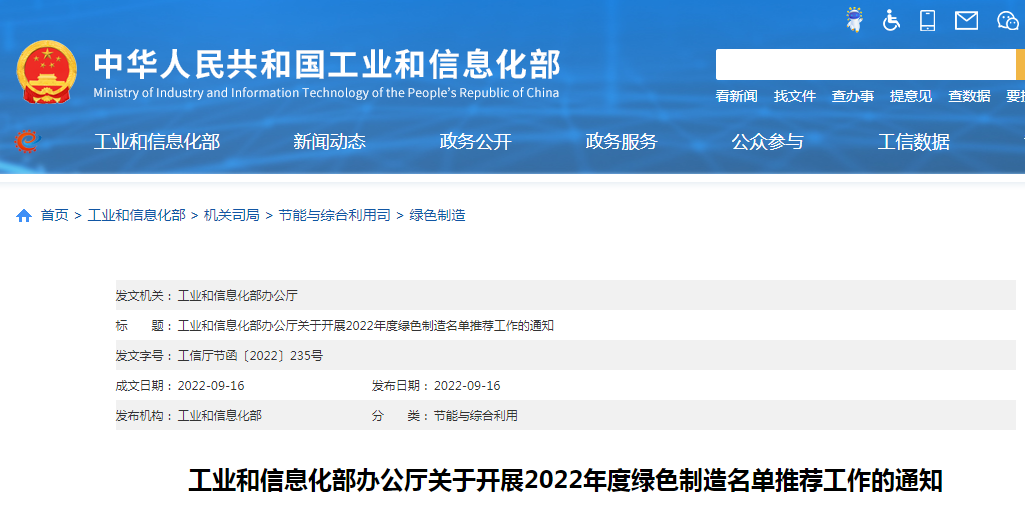Viewport: 1025px width, 526px height.
Task: Go to 公众参与 in the navigation bar
Action: pos(767,142)
